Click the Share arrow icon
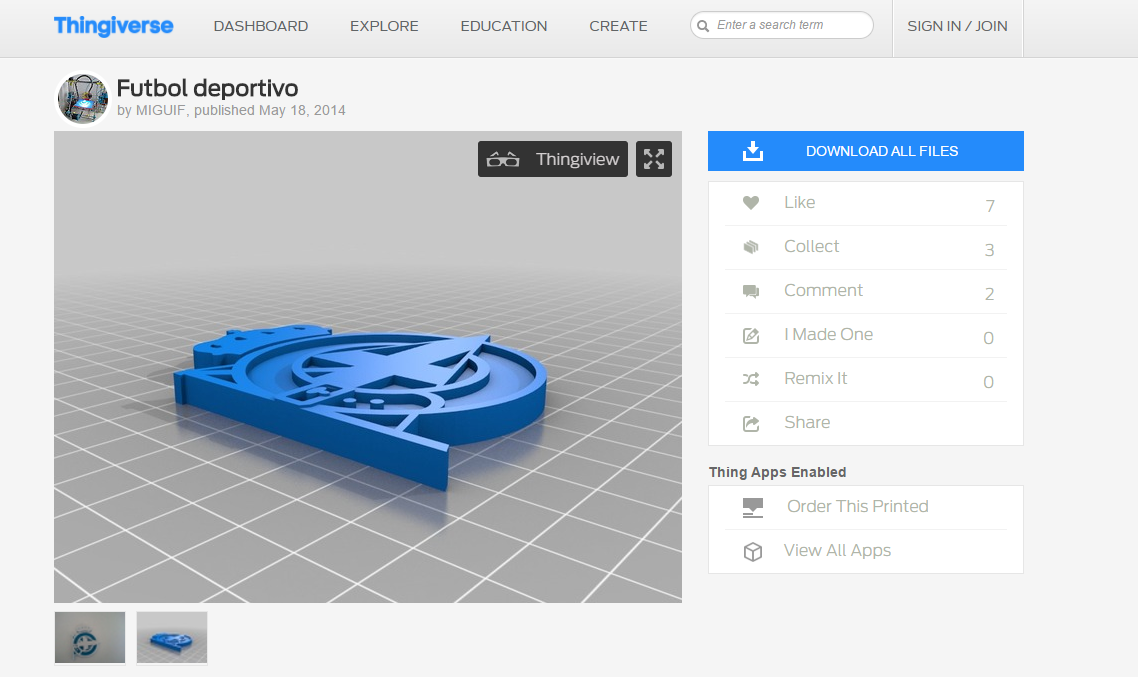 (750, 423)
